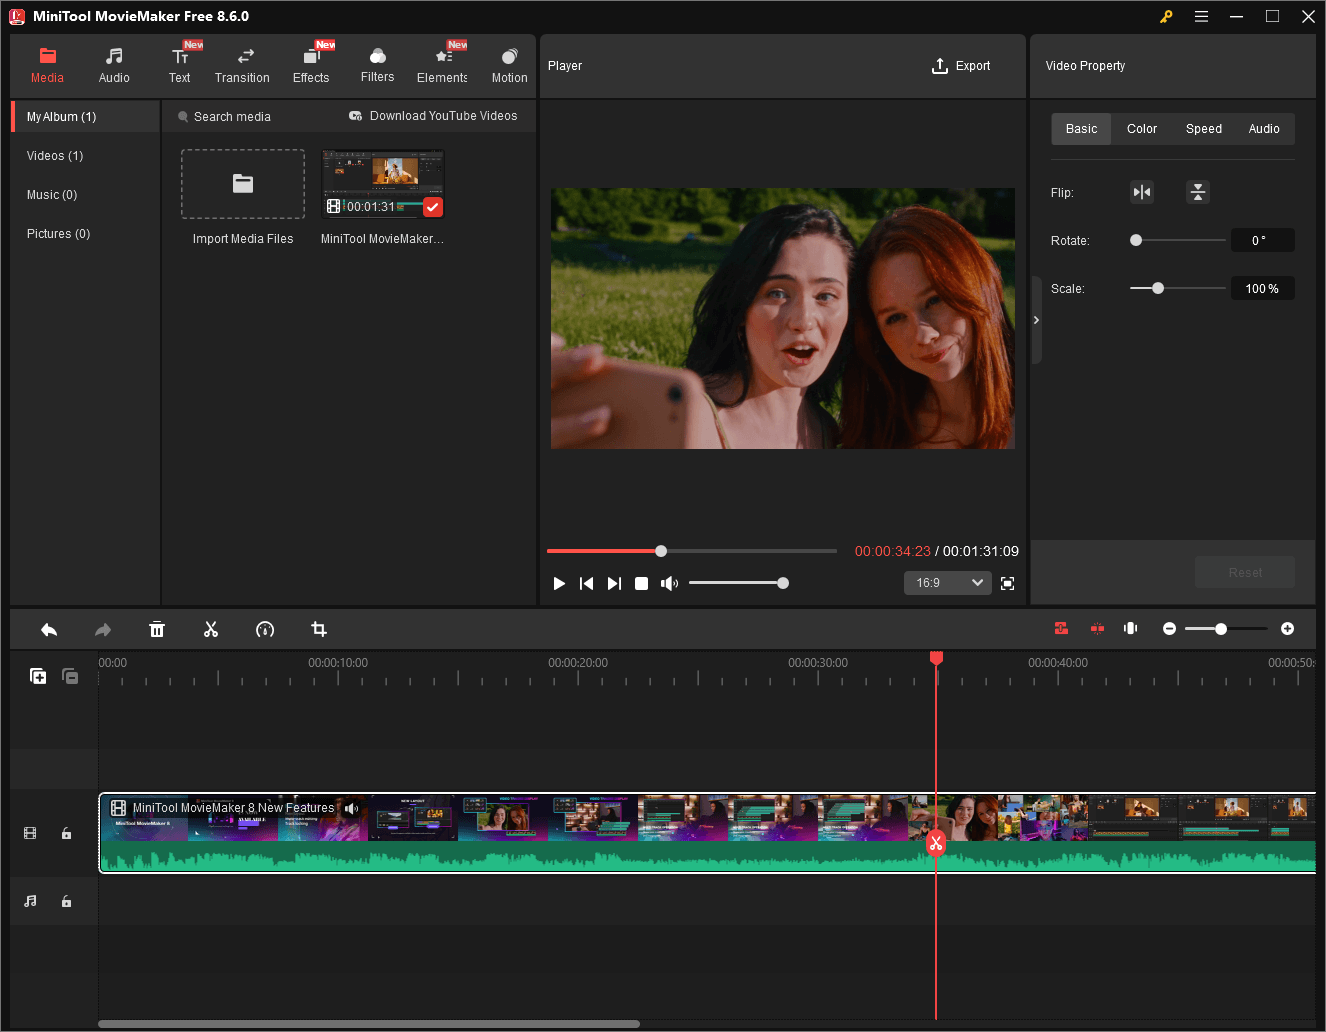Image resolution: width=1326 pixels, height=1032 pixels.
Task: Split clip with the scissors toolbar icon
Action: (211, 629)
